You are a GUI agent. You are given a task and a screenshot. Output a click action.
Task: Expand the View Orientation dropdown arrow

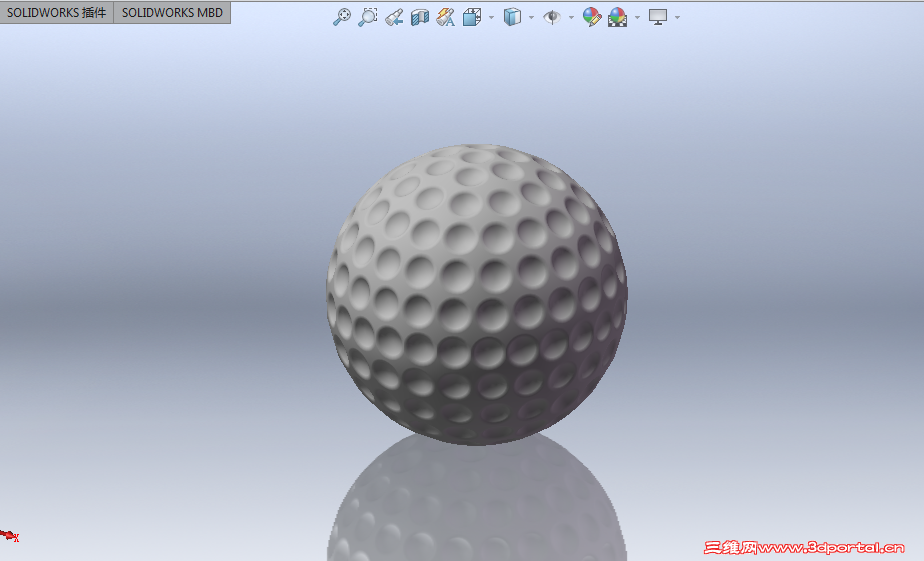point(491,18)
